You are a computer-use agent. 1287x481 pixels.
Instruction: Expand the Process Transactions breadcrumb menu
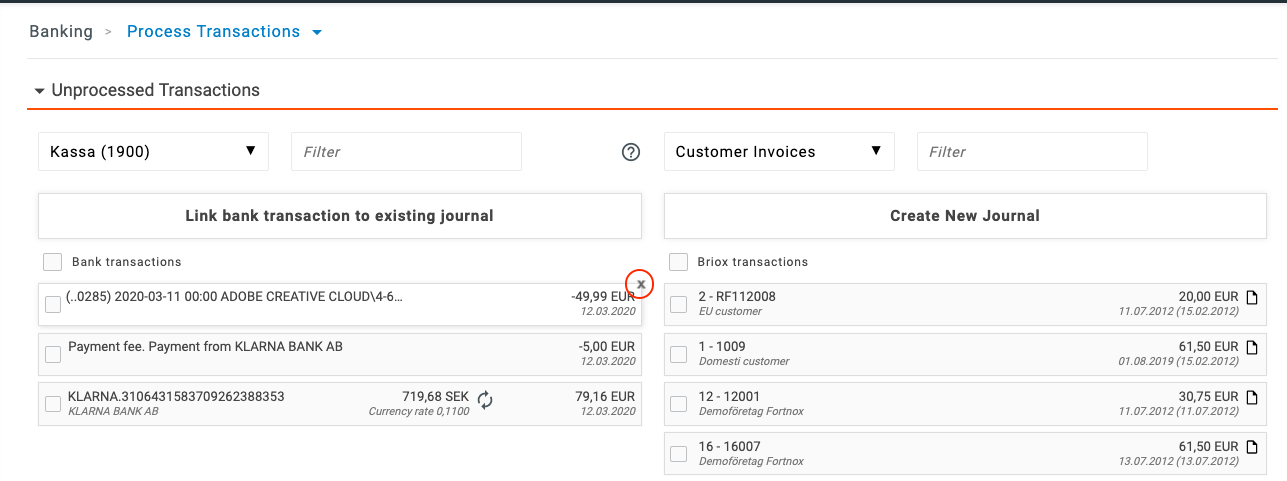pos(317,32)
